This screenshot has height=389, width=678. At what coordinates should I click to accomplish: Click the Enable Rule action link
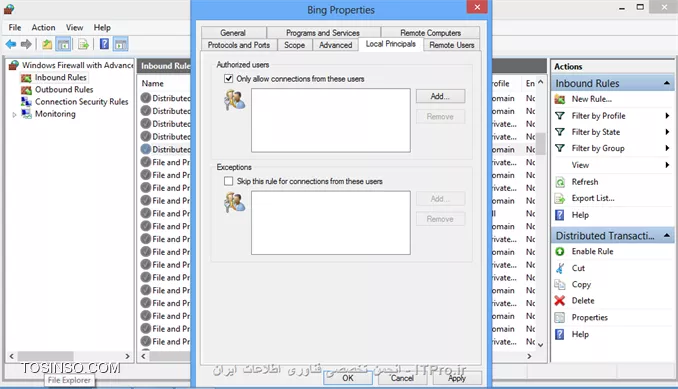[x=592, y=252]
